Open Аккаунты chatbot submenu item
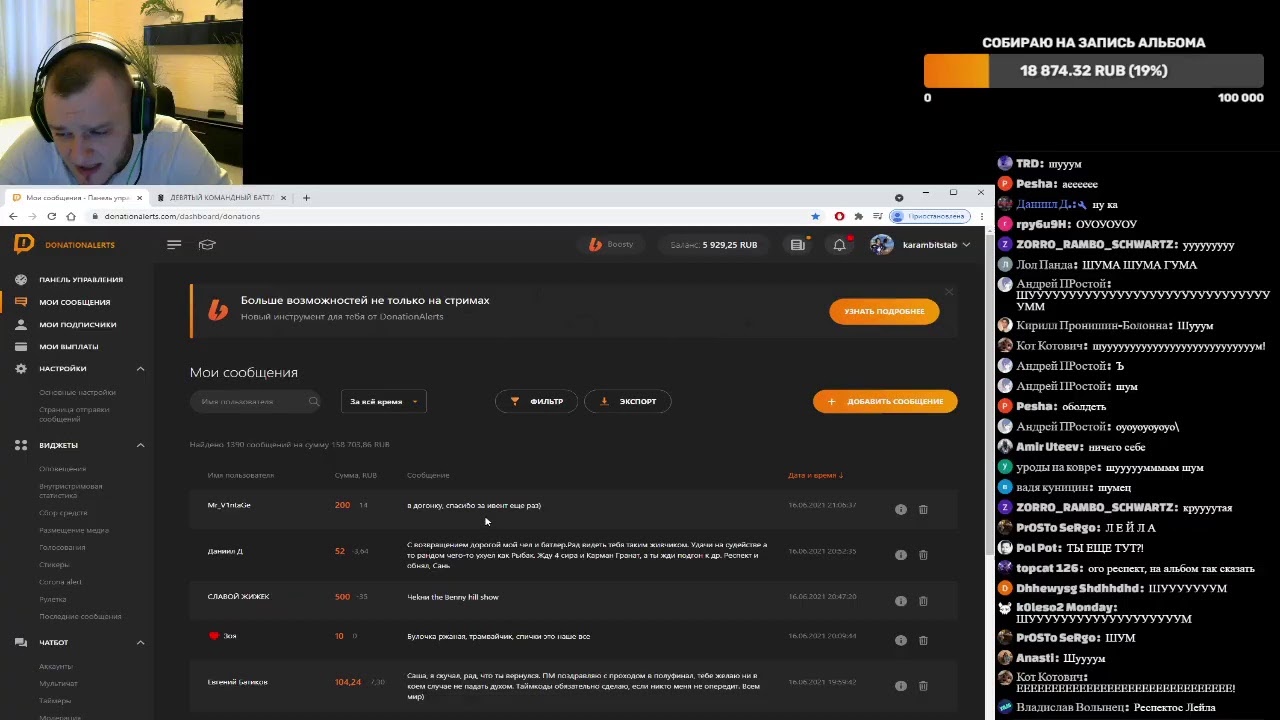1280x720 pixels. click(56, 666)
